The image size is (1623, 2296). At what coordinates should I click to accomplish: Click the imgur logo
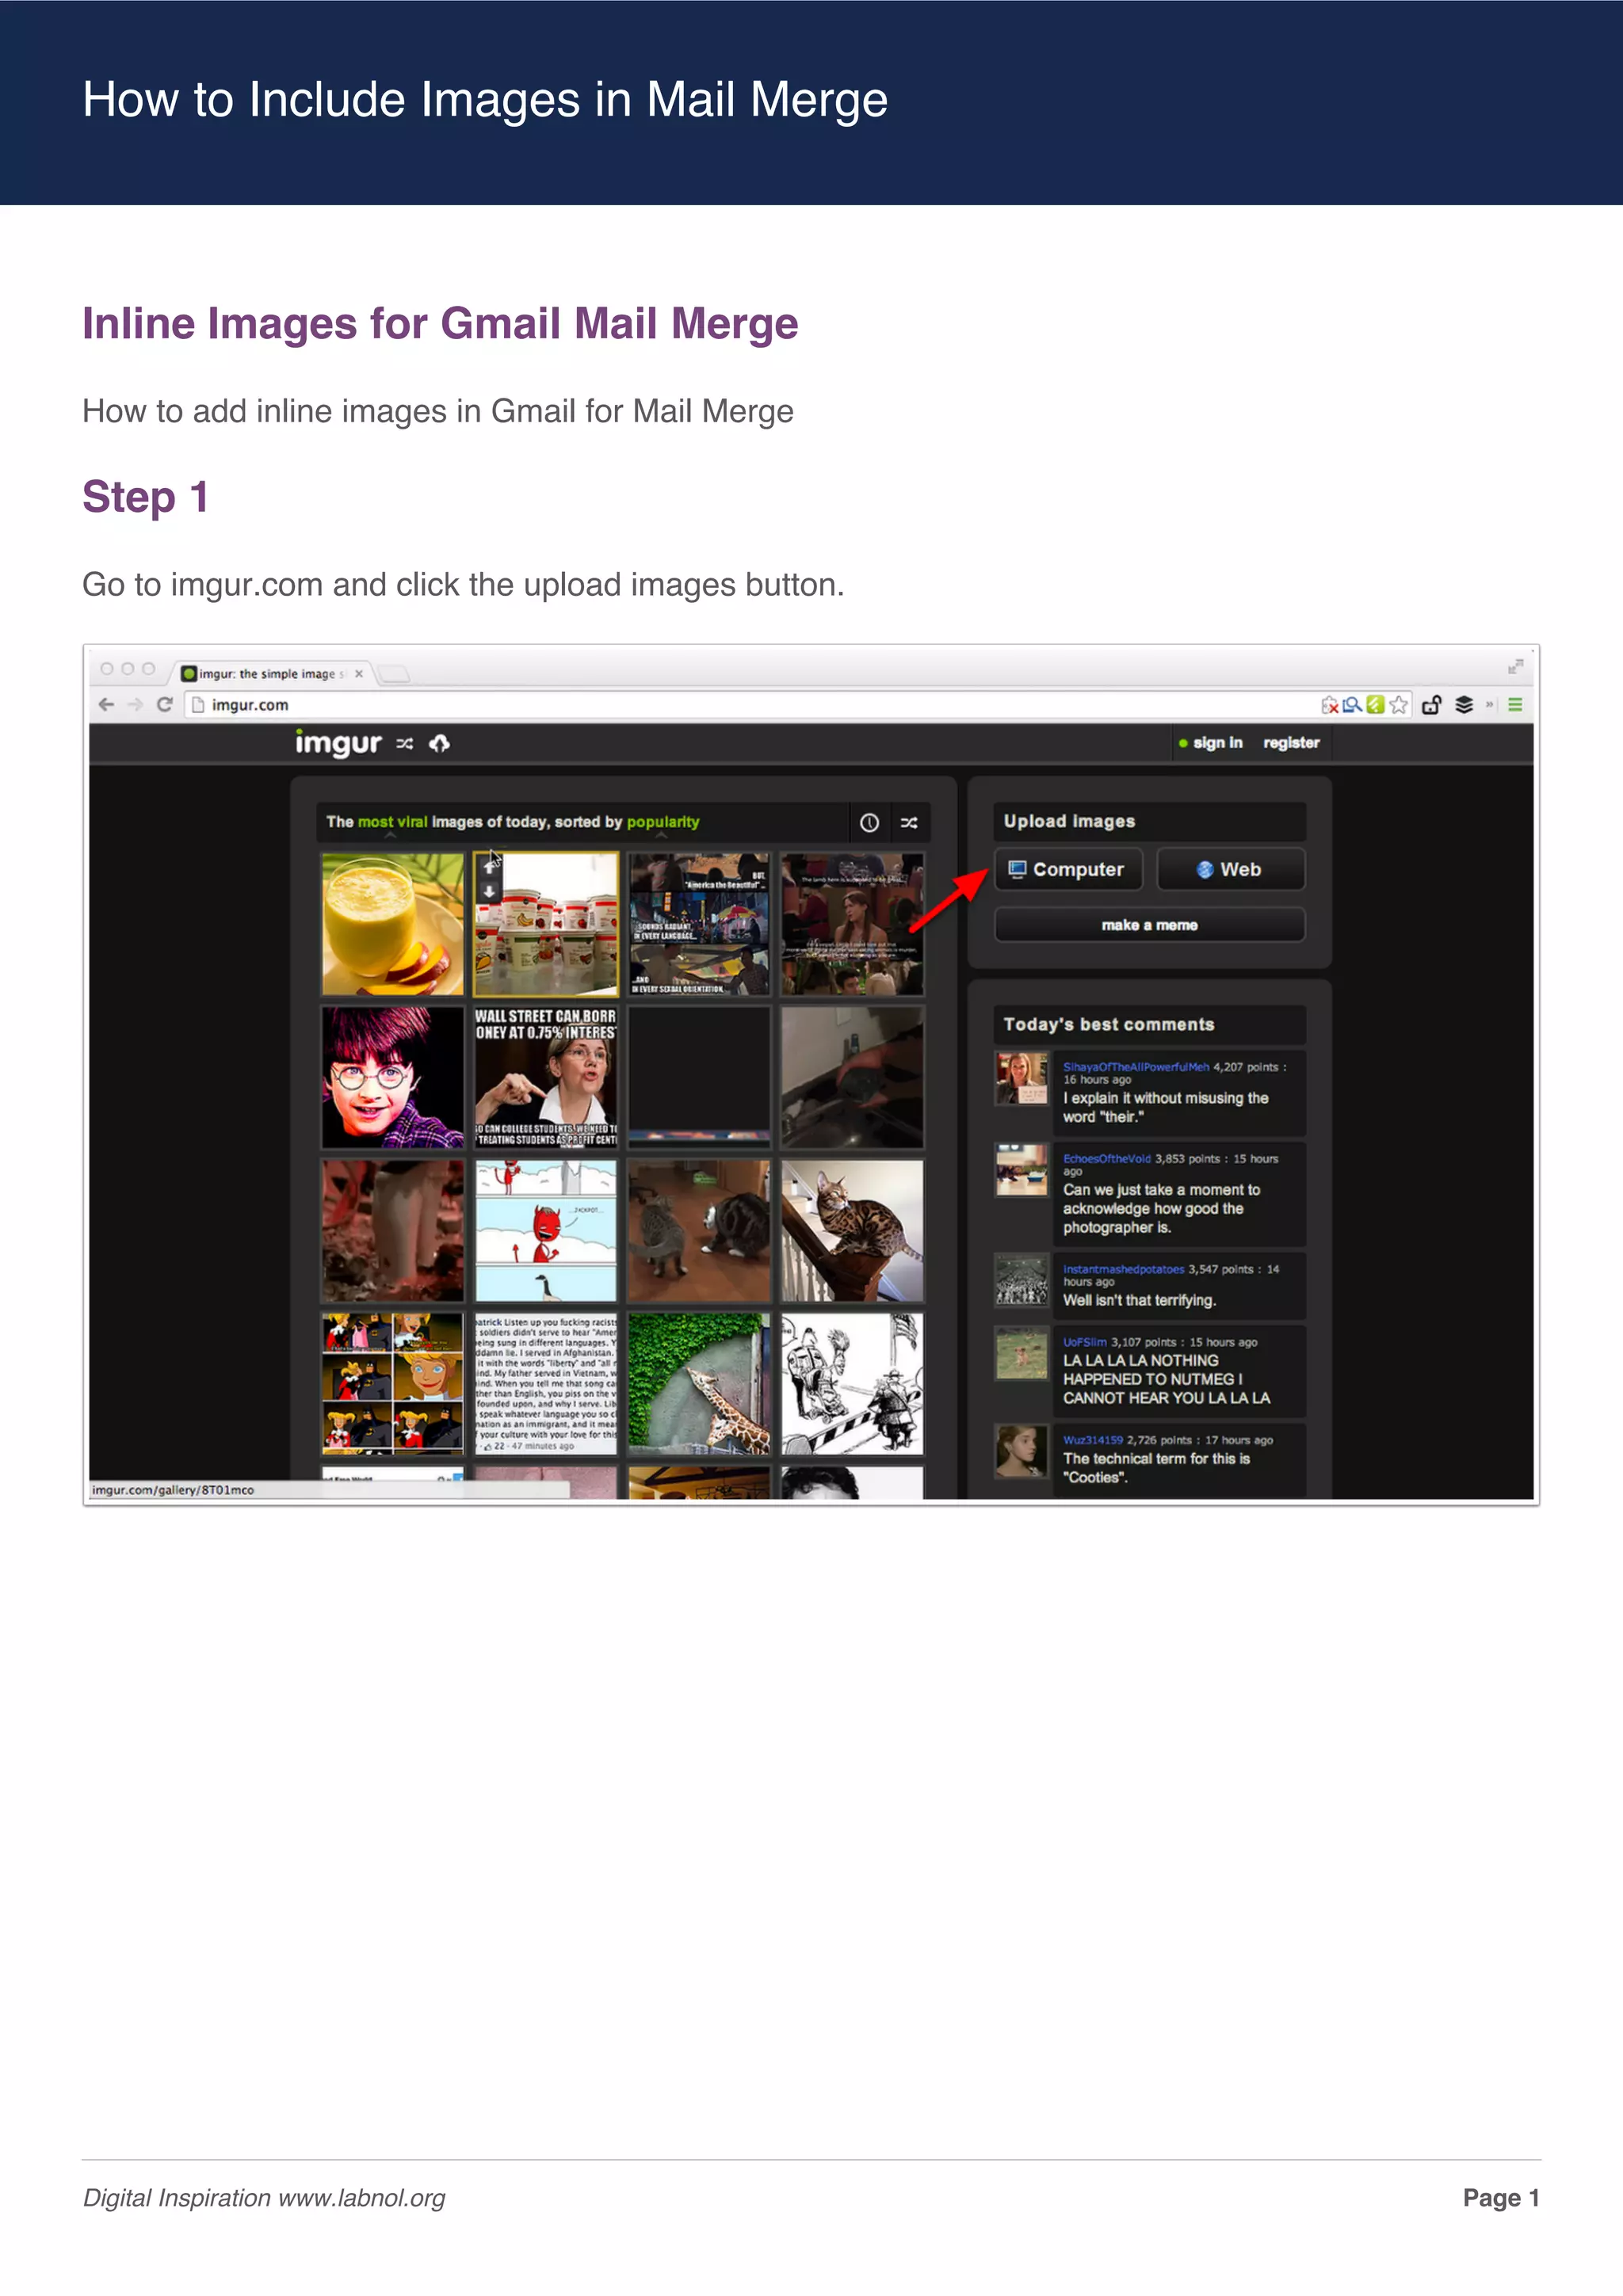click(x=338, y=743)
